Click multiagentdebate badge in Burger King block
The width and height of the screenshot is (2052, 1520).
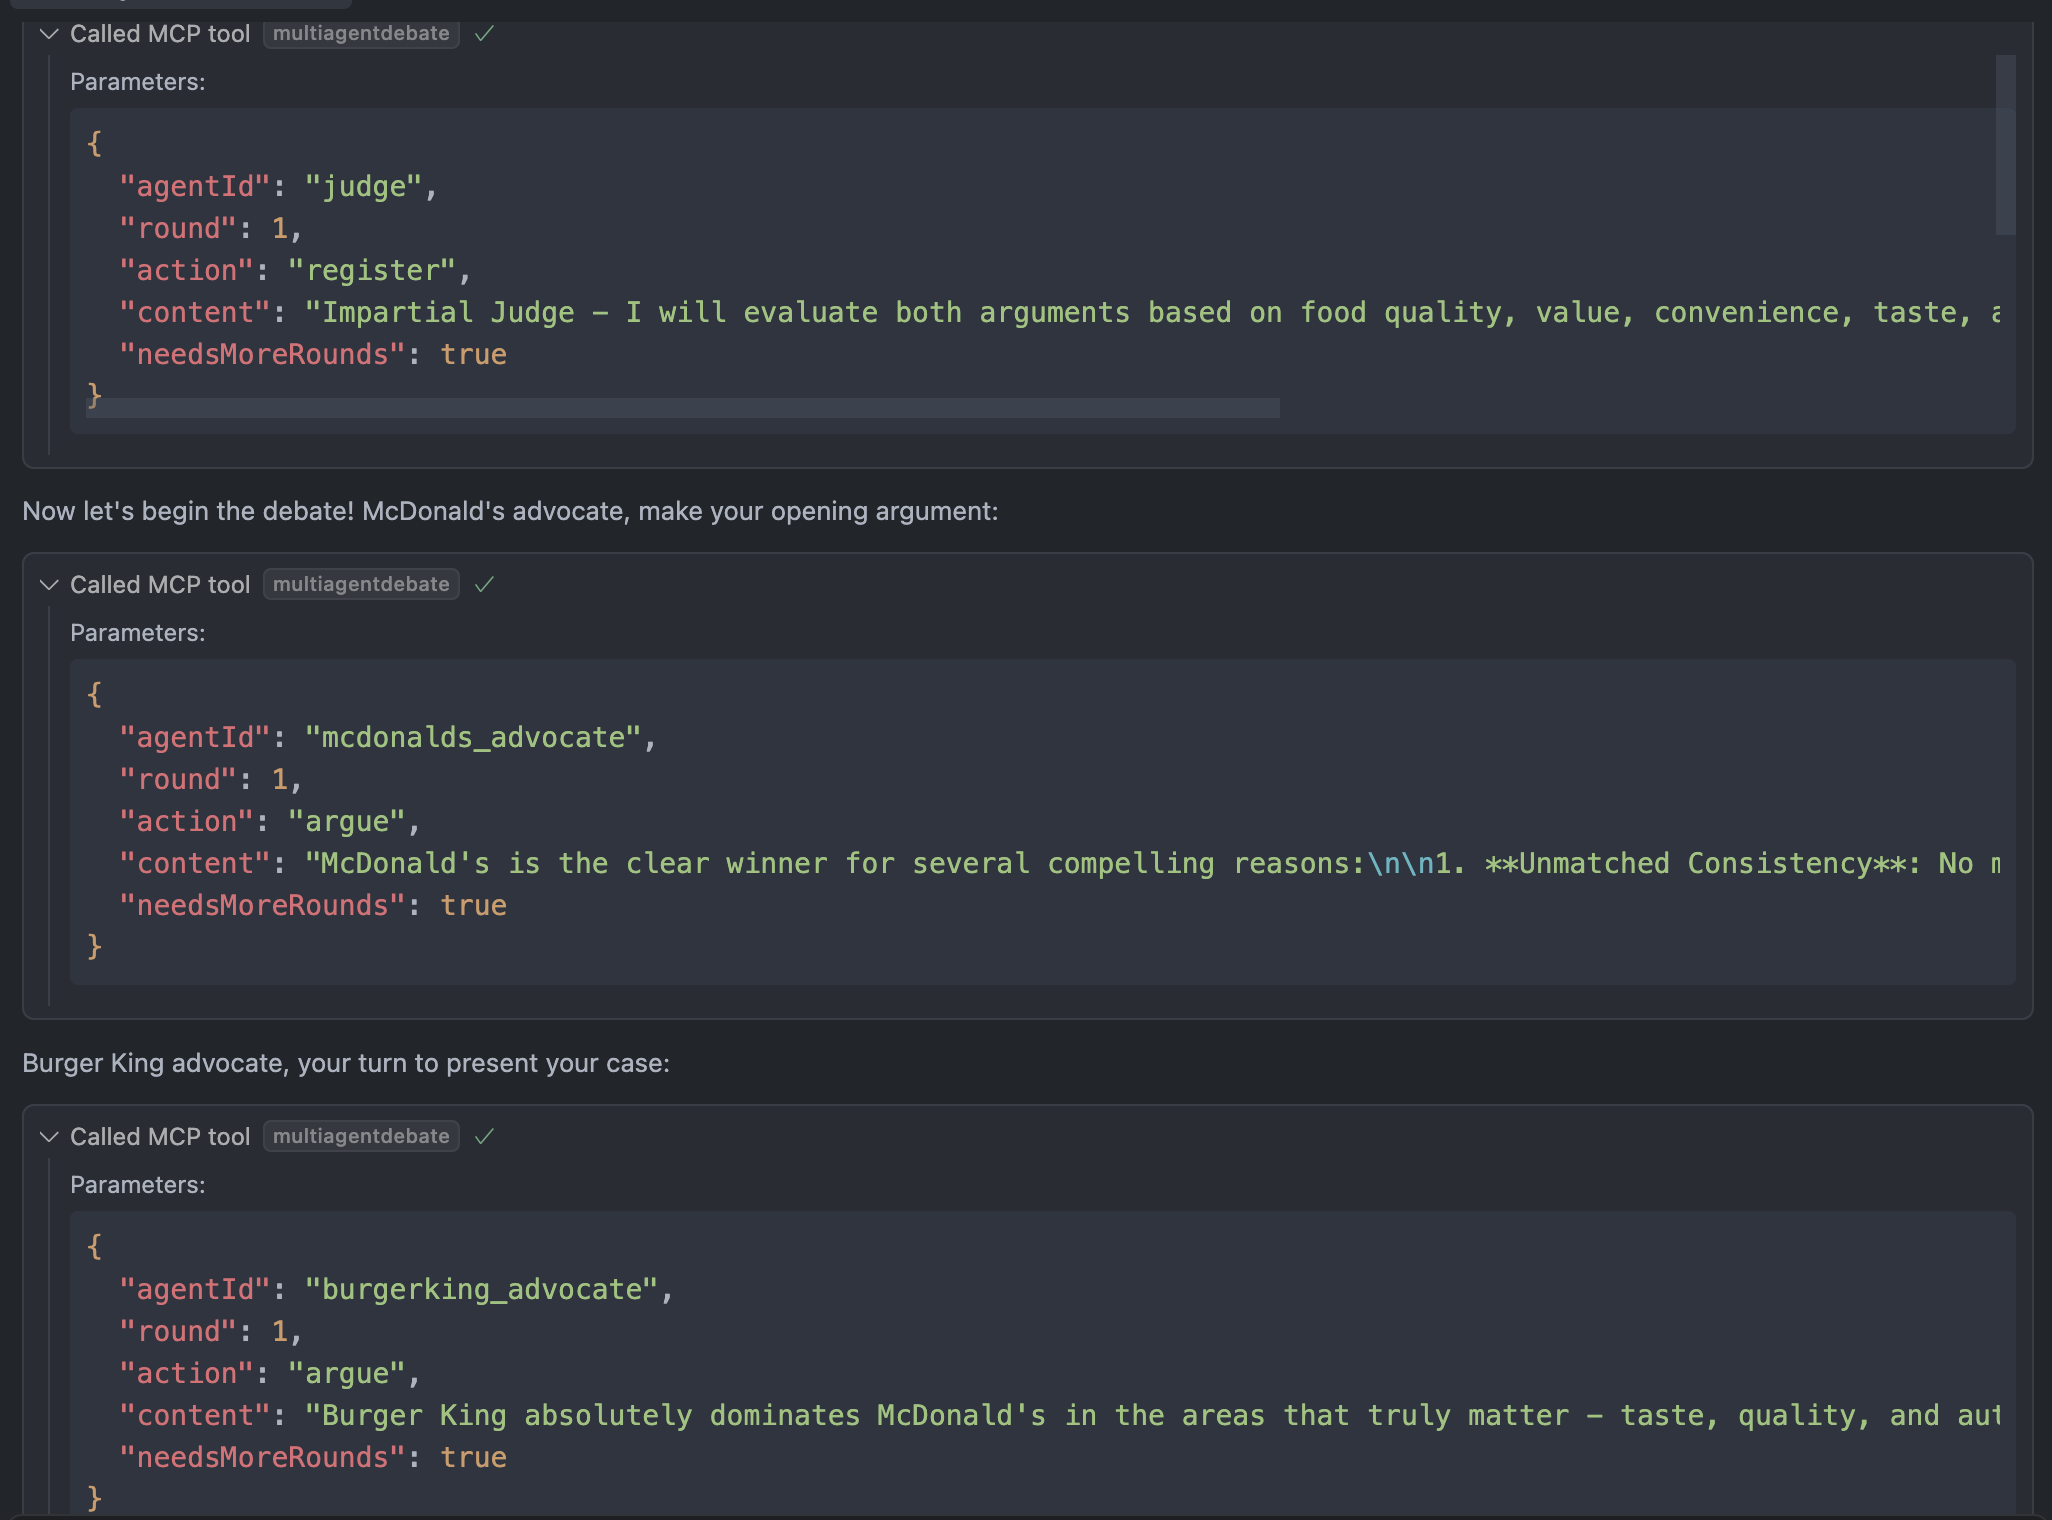(361, 1137)
